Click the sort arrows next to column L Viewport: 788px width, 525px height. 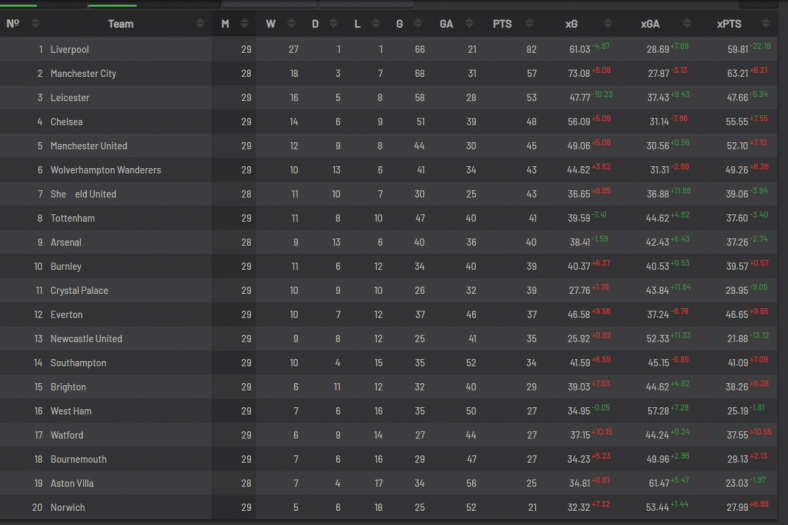[x=378, y=24]
